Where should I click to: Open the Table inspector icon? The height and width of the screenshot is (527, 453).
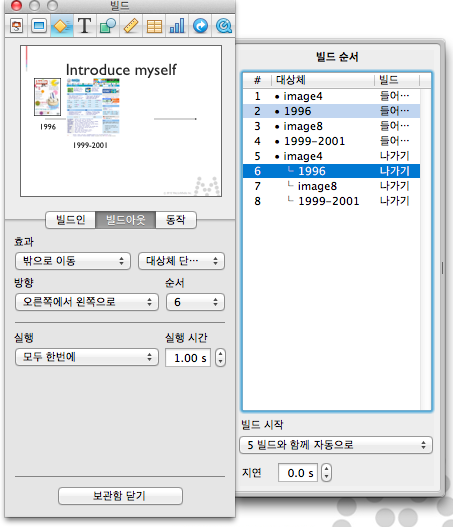tap(154, 26)
